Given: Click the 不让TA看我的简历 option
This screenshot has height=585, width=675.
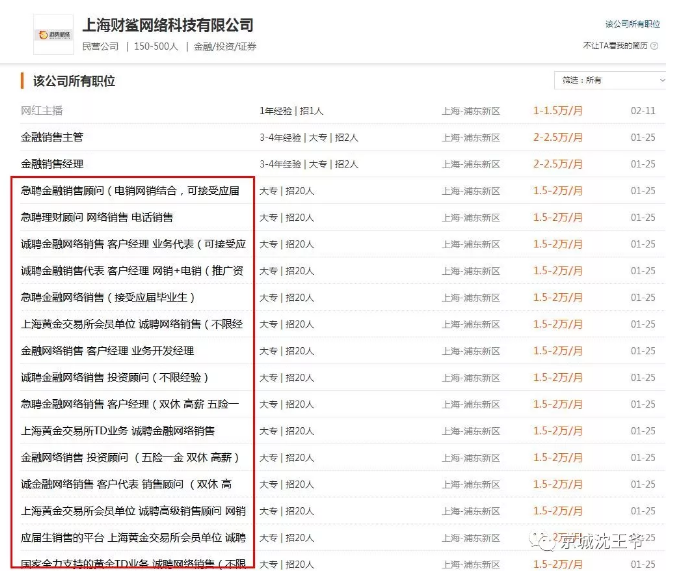Looking at the screenshot, I should (615, 46).
